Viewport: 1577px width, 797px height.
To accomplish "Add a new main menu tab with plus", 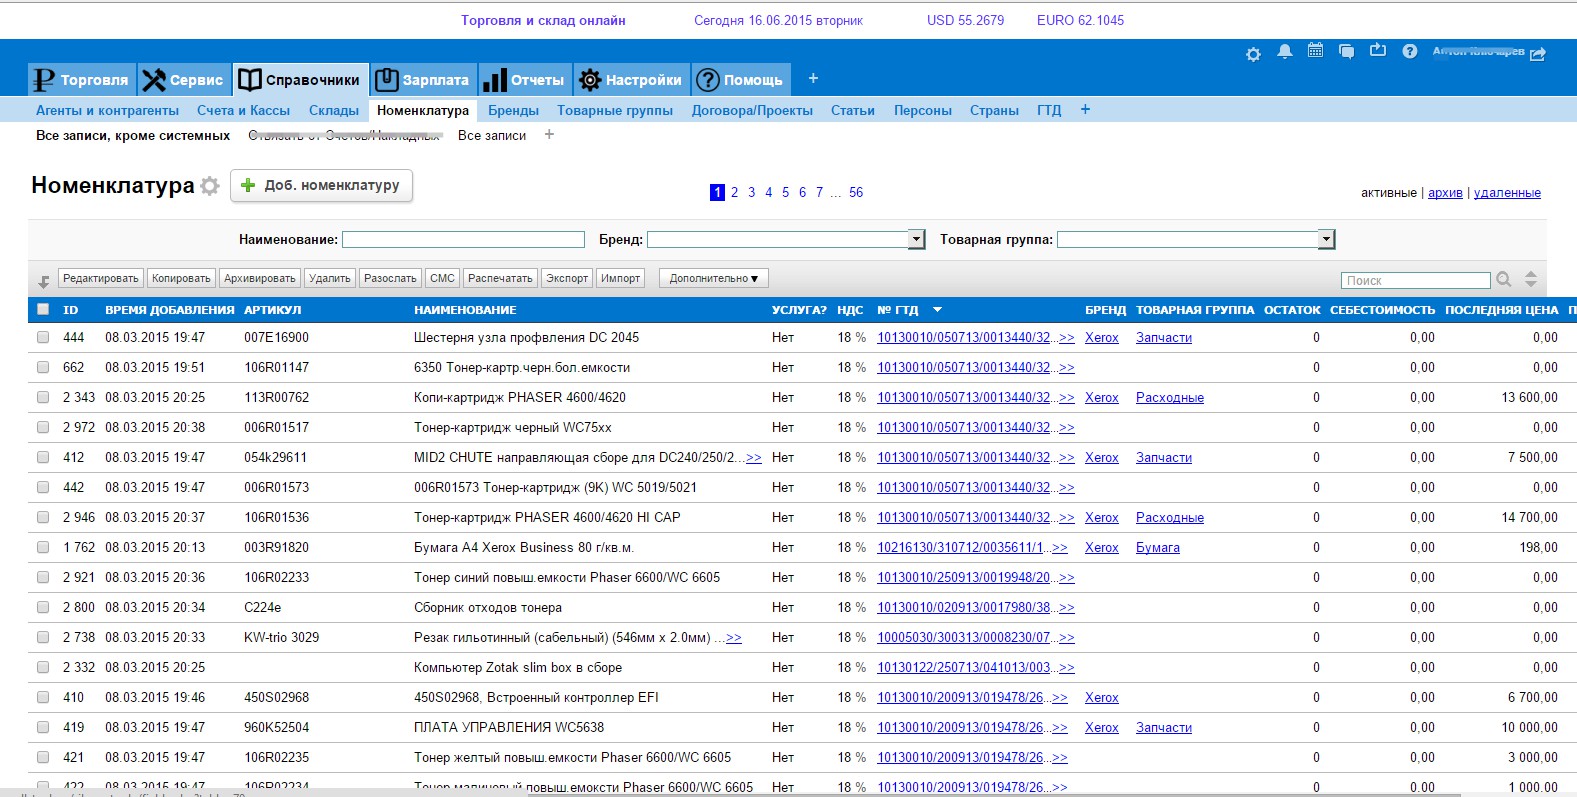I will click(x=813, y=78).
